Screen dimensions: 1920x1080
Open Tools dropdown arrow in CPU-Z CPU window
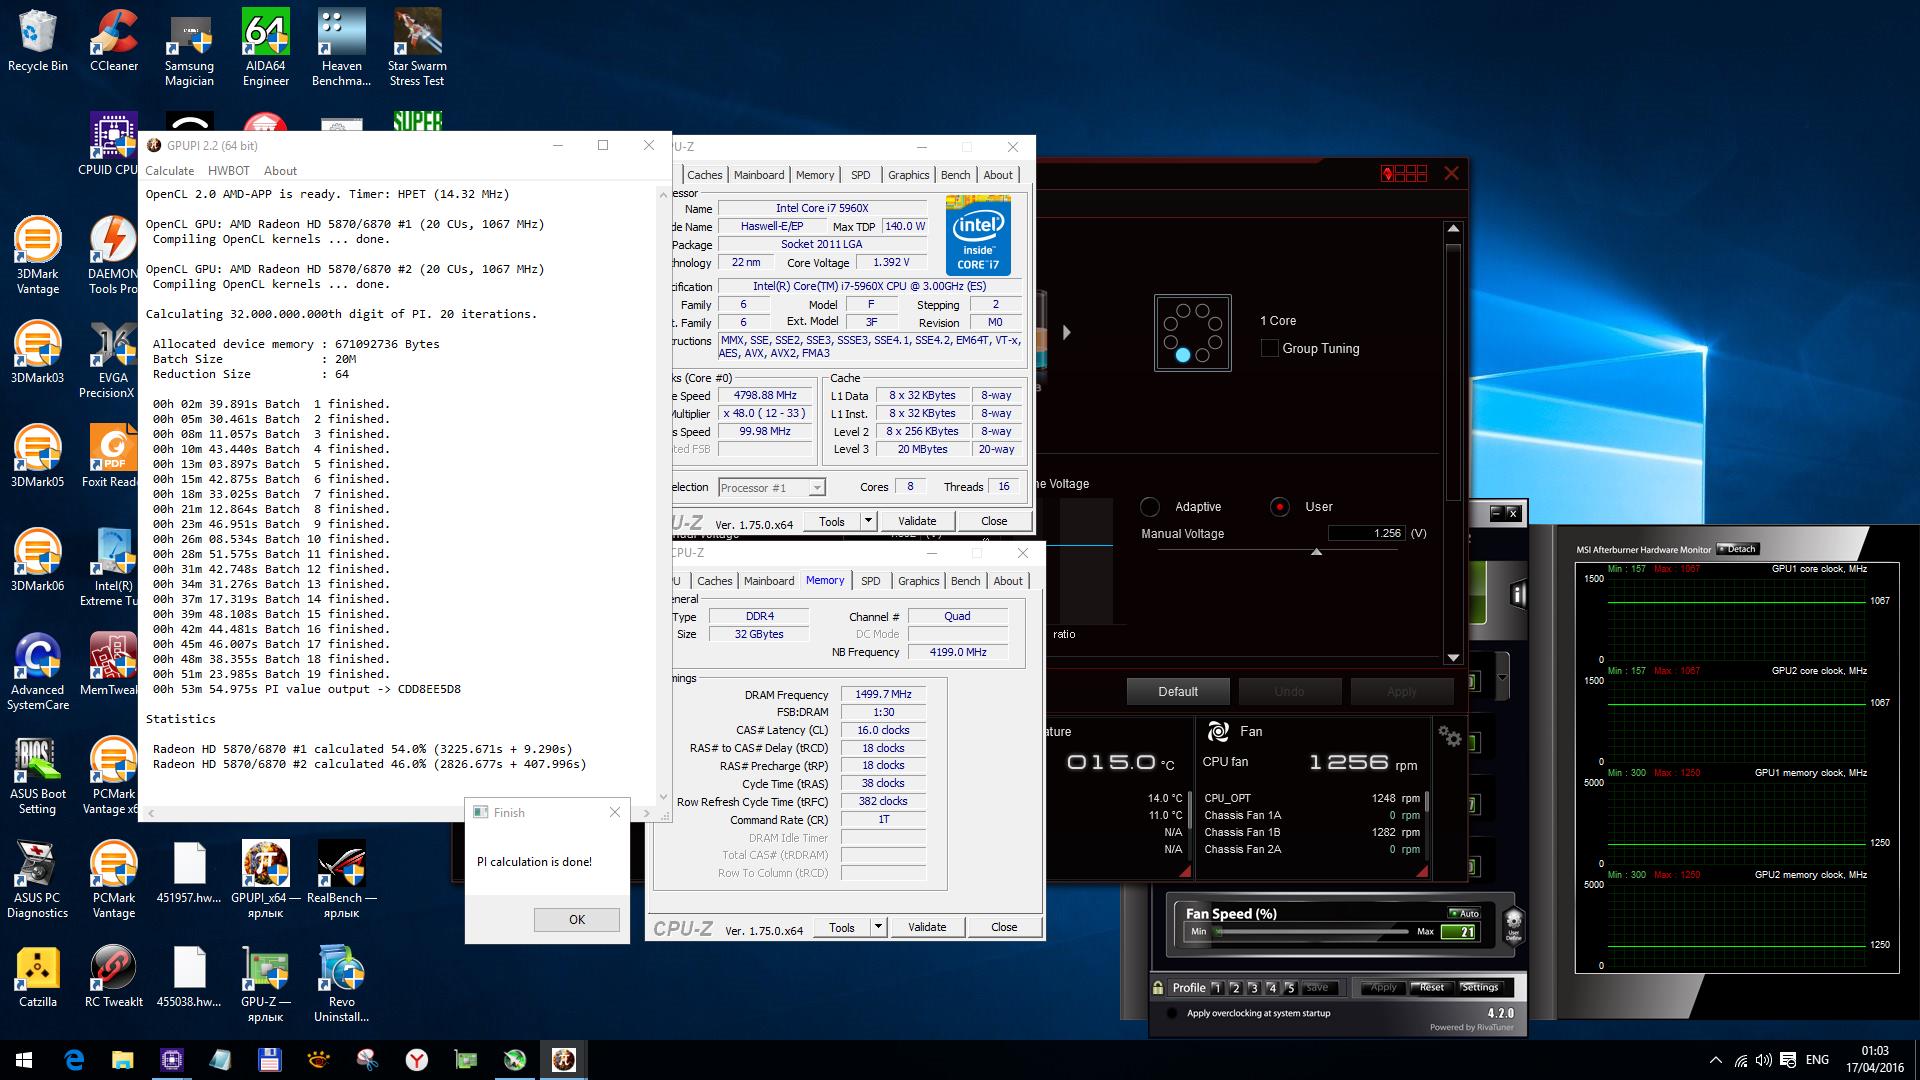(x=868, y=521)
